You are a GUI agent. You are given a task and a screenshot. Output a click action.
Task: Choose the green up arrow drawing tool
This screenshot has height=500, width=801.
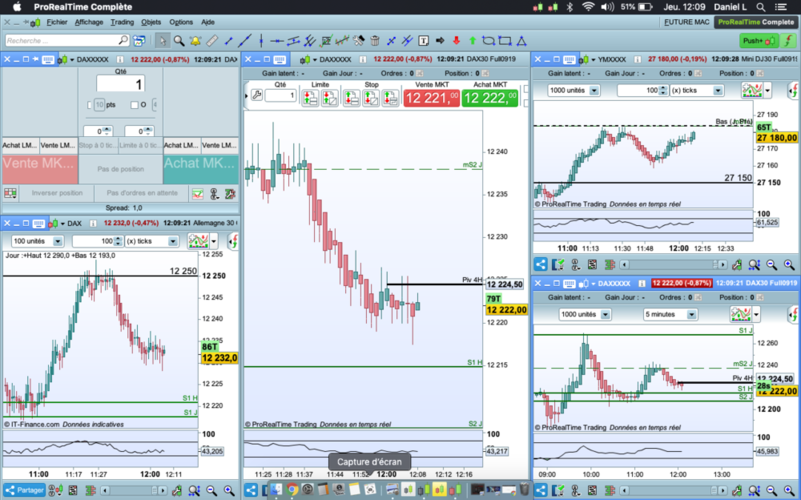472,40
